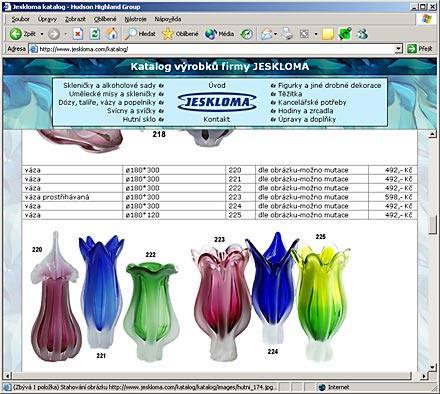Image resolution: width=440 pixels, height=394 pixels.
Task: Go to Úvod page link
Action: coord(217,85)
